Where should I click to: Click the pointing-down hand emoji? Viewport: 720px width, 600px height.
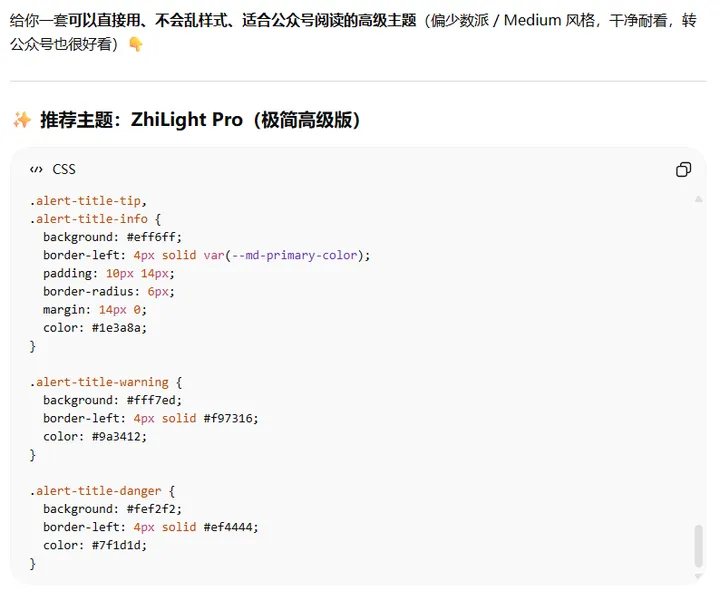pos(136,45)
